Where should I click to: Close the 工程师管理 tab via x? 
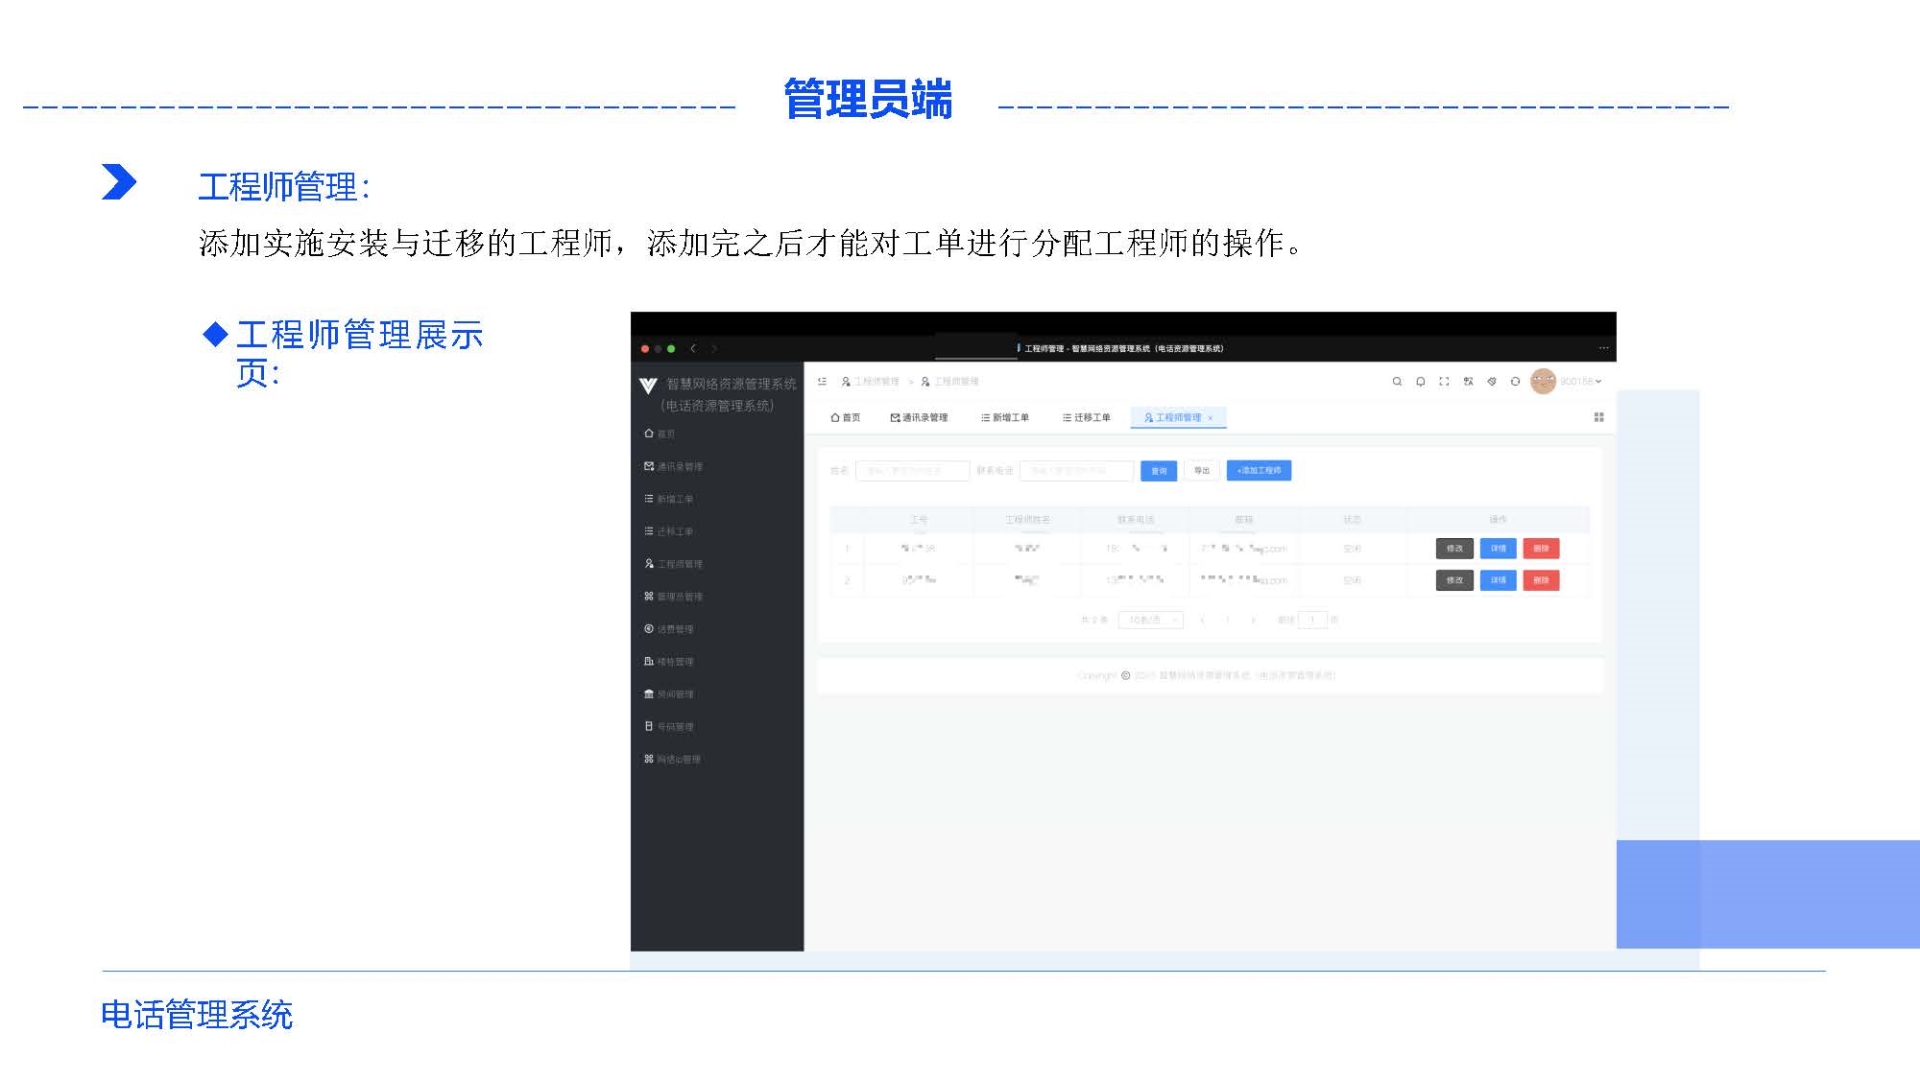tap(1210, 418)
